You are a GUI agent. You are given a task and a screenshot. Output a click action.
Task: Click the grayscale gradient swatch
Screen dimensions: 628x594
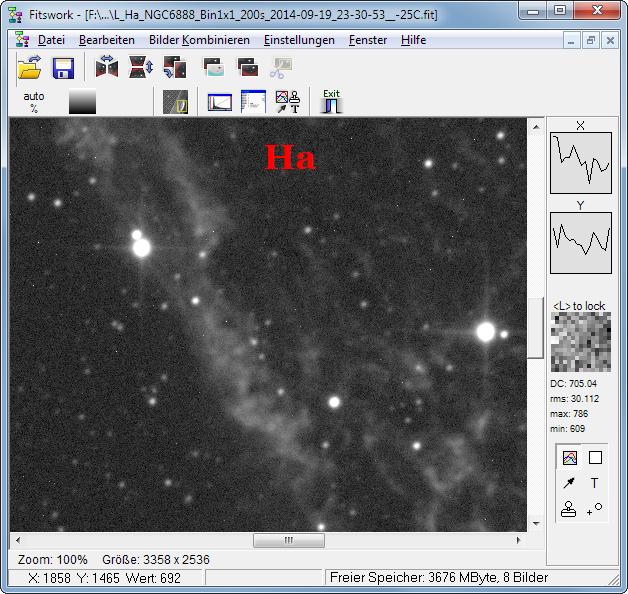point(82,102)
